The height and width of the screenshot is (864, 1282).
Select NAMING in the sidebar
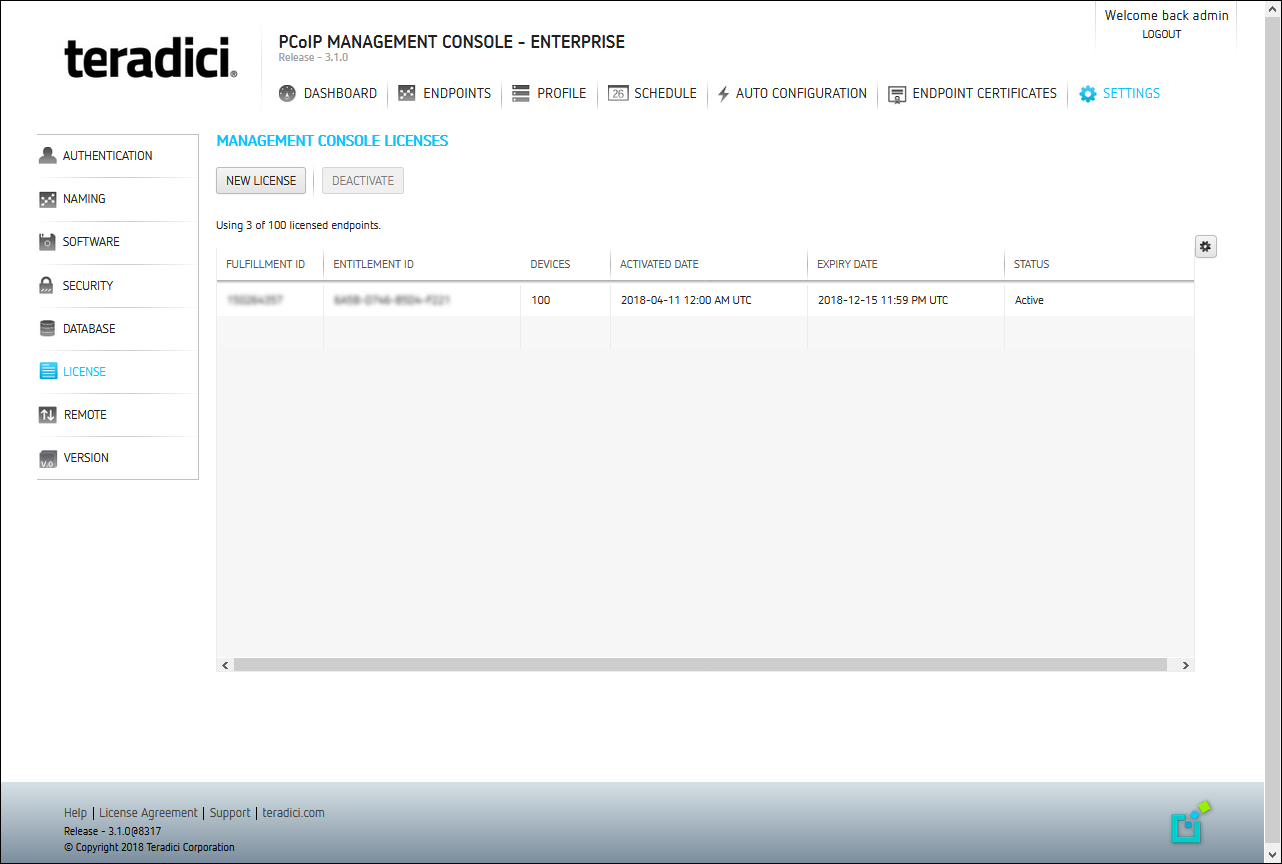[84, 199]
